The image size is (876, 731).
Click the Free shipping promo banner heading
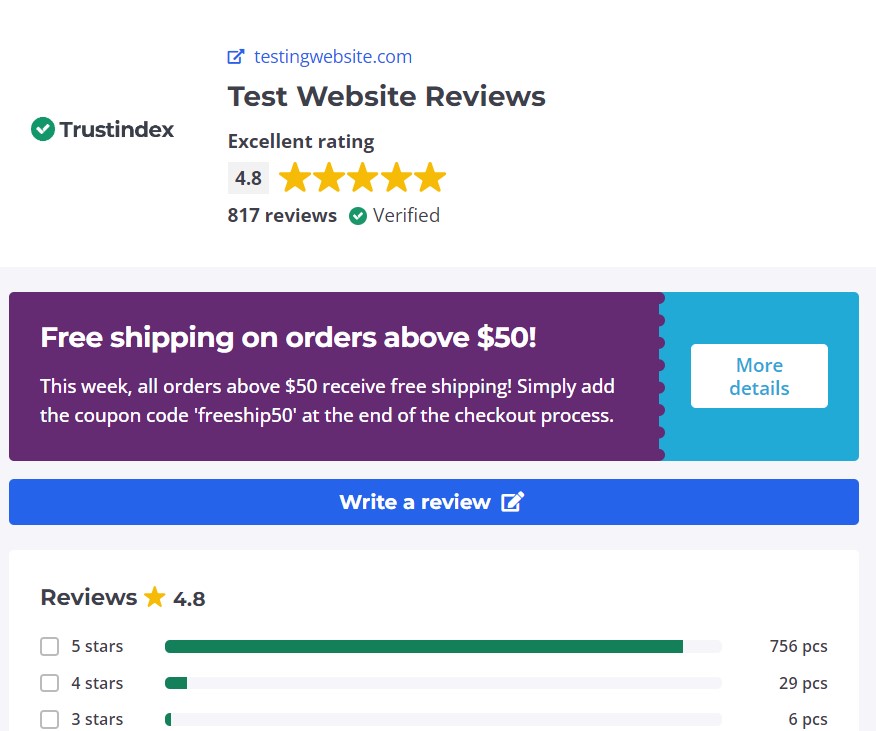pos(288,338)
